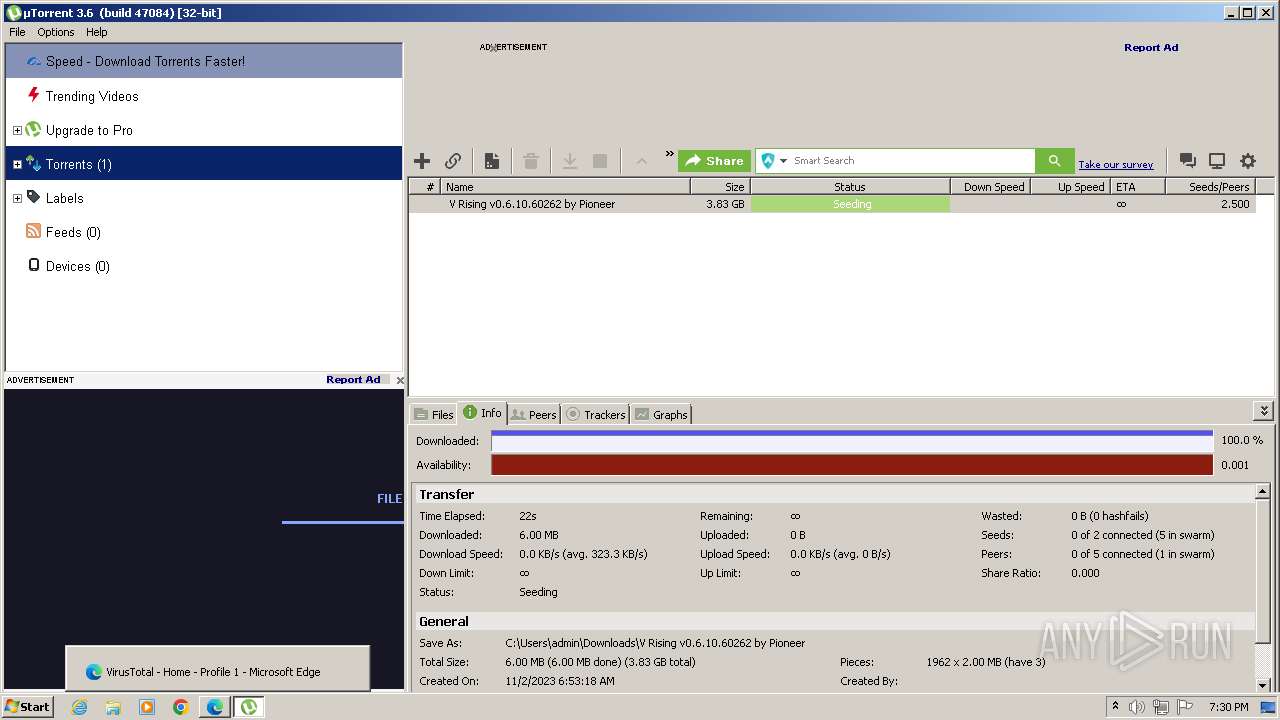Show more toolbar buttons chevron
Screen dimensions: 1280x720
(670, 154)
